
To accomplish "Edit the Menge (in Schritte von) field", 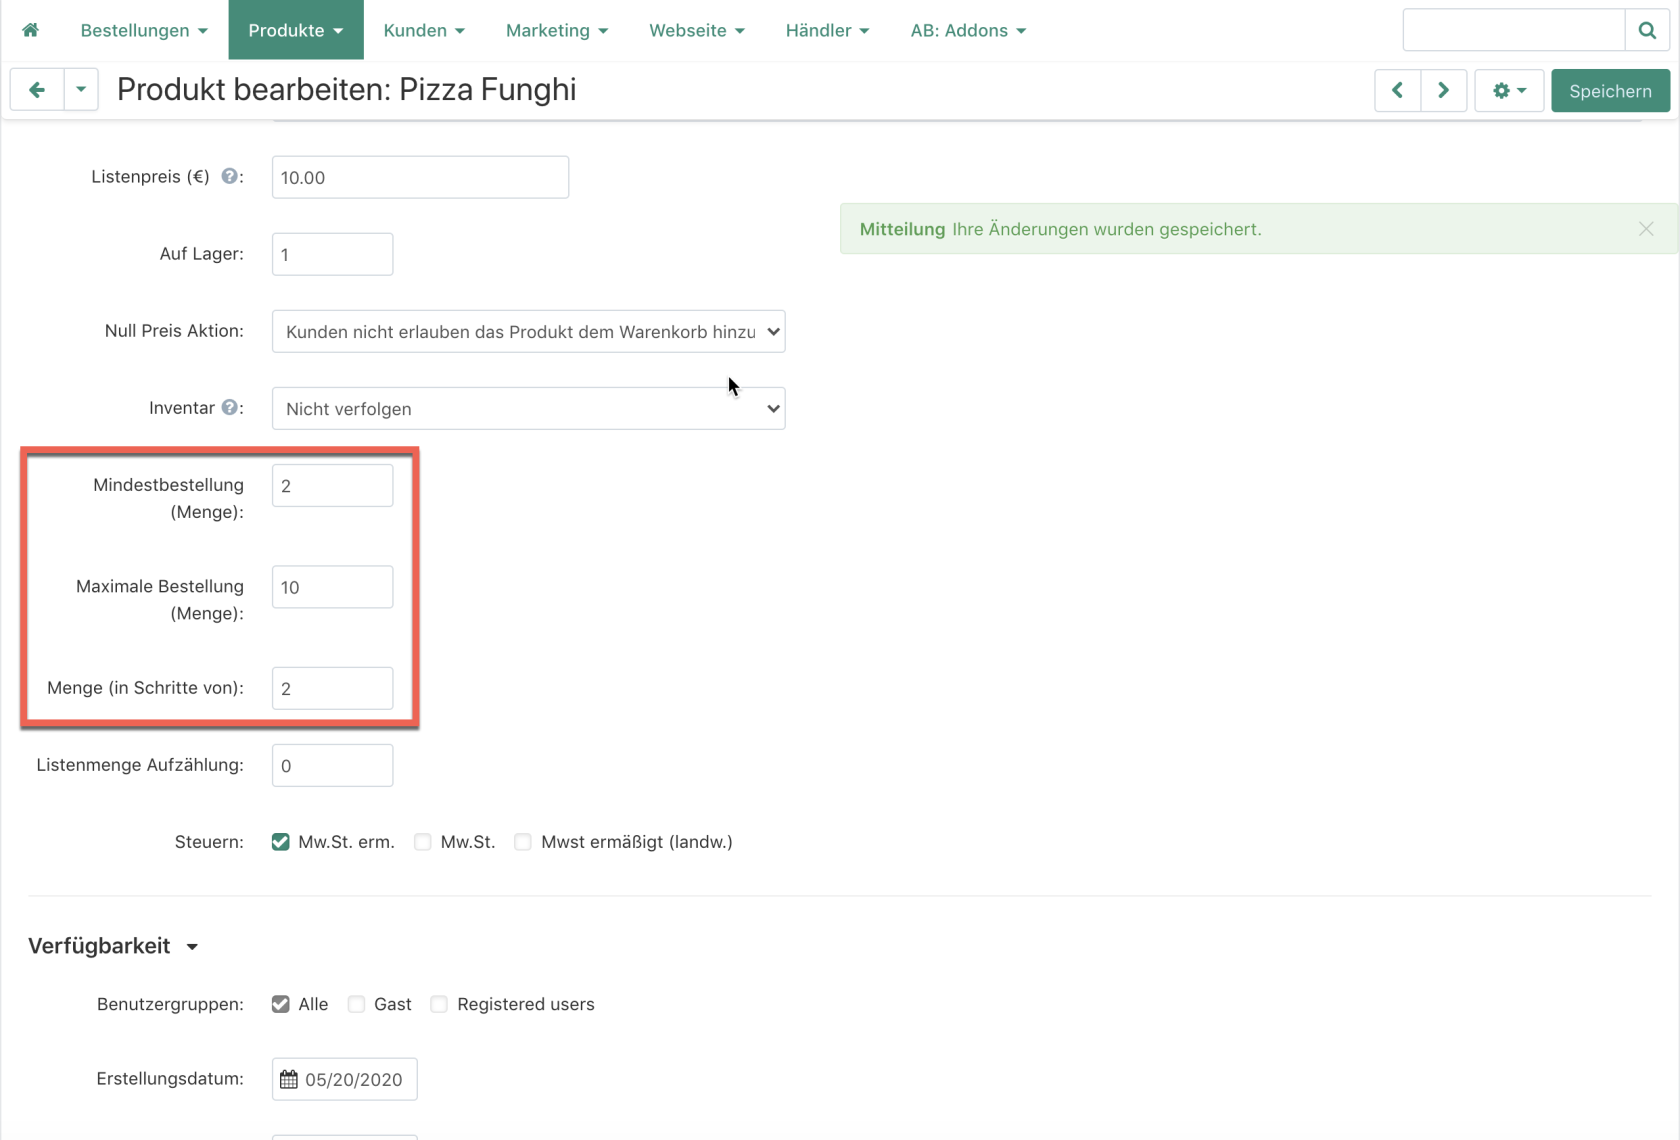I will tap(332, 688).
